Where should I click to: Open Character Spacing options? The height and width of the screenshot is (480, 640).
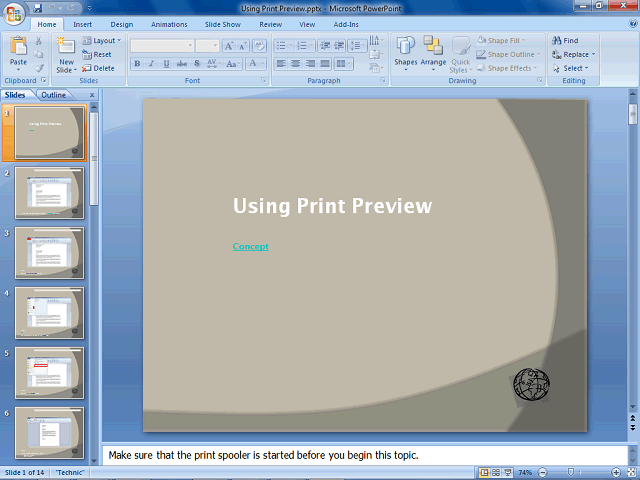(213, 64)
